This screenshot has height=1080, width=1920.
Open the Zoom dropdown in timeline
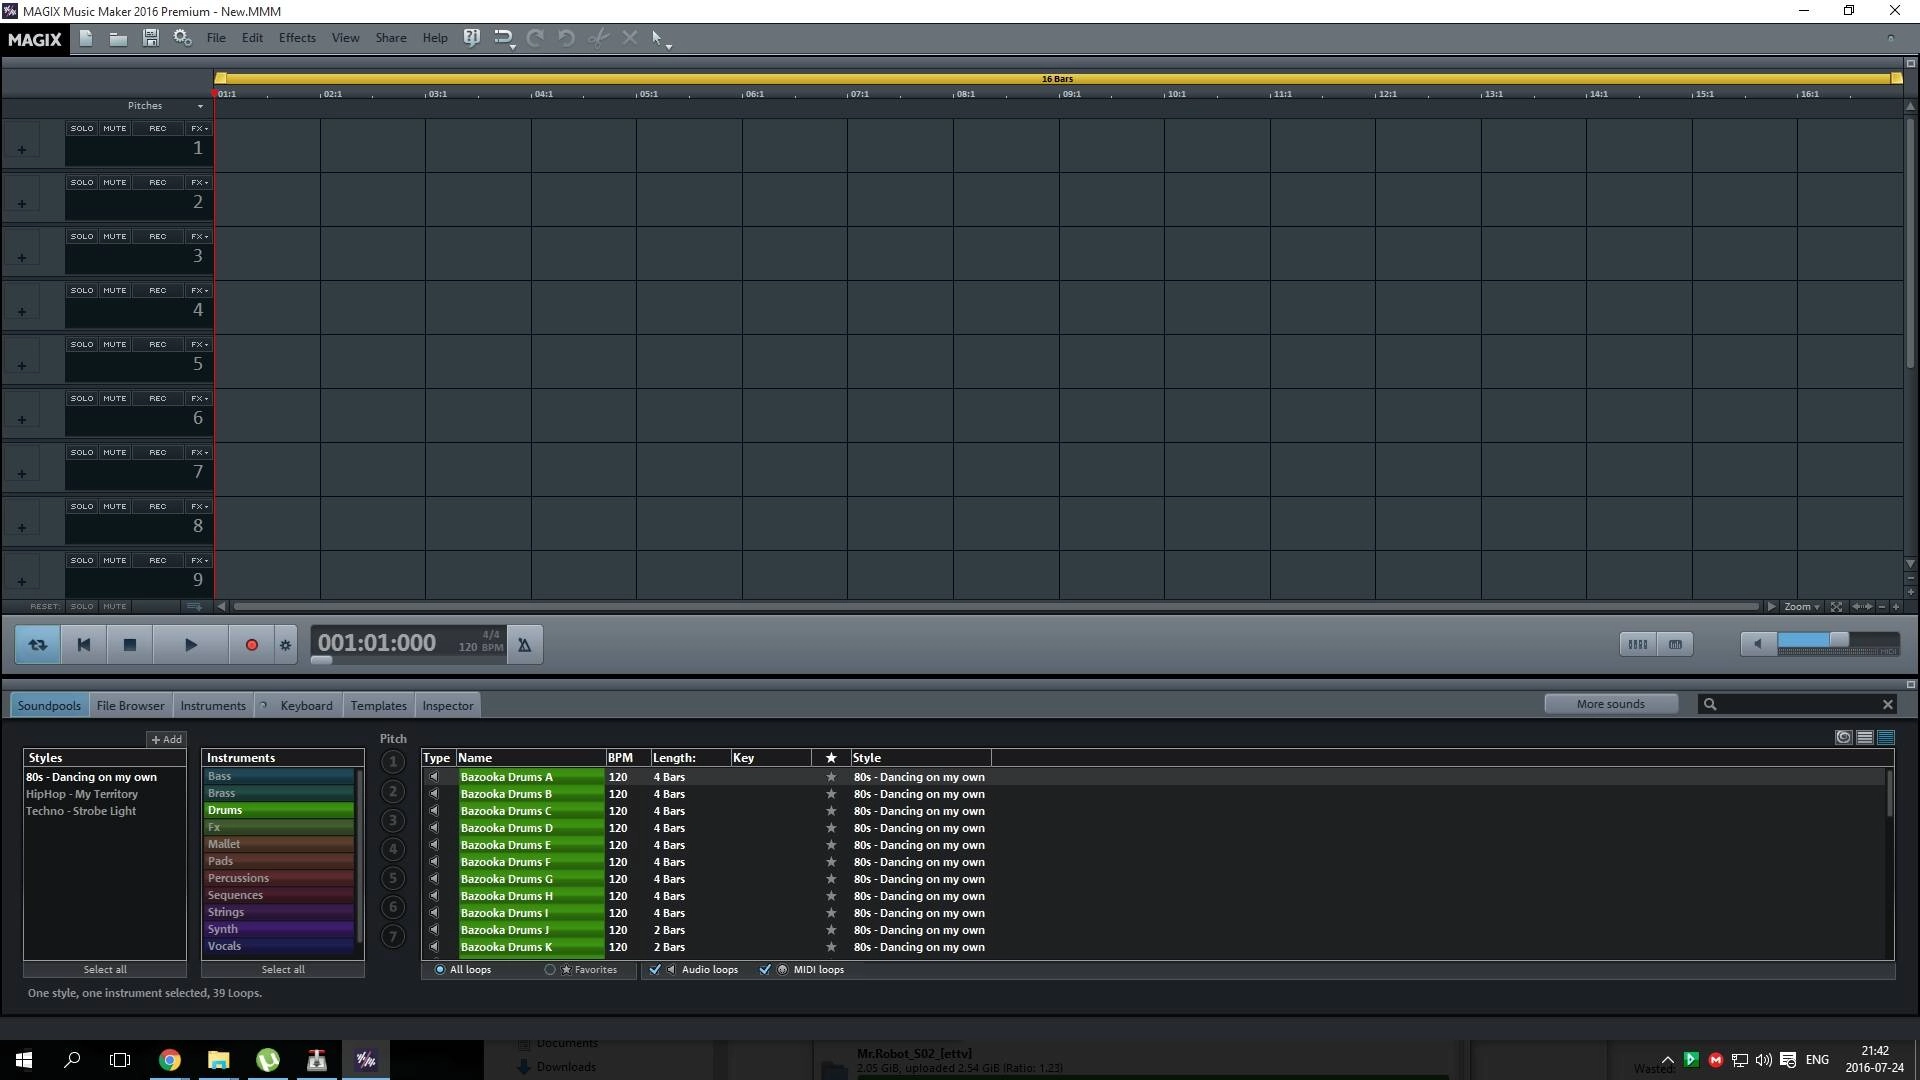tap(1802, 607)
